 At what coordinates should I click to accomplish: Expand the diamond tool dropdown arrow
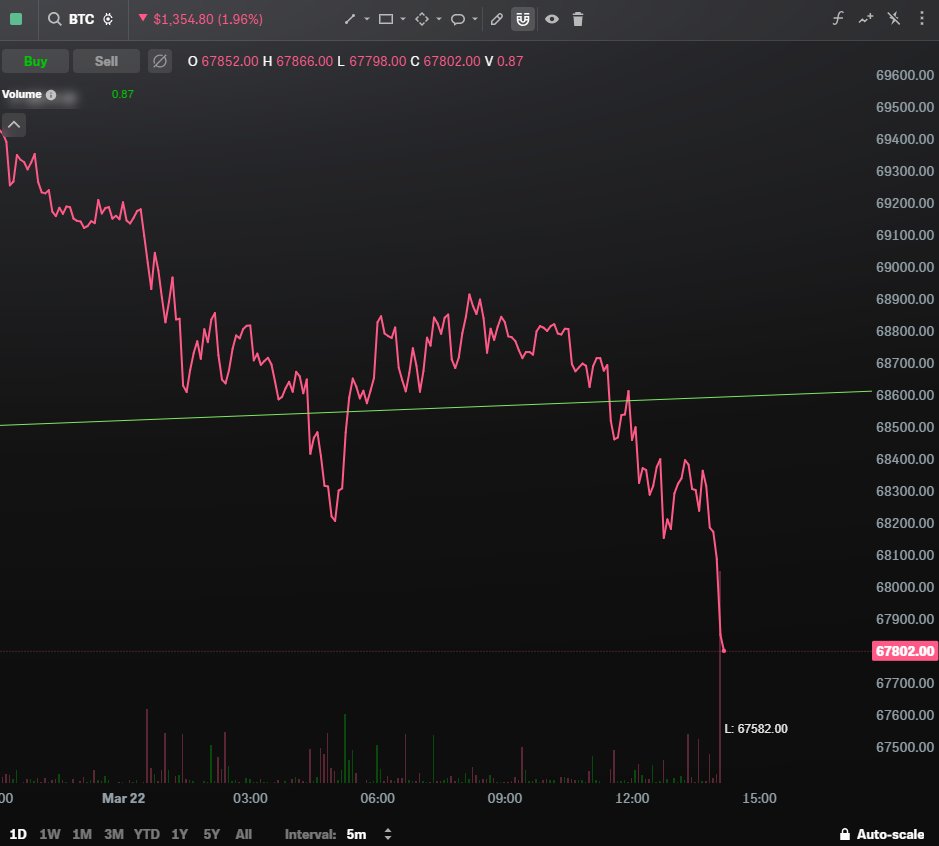tap(439, 19)
